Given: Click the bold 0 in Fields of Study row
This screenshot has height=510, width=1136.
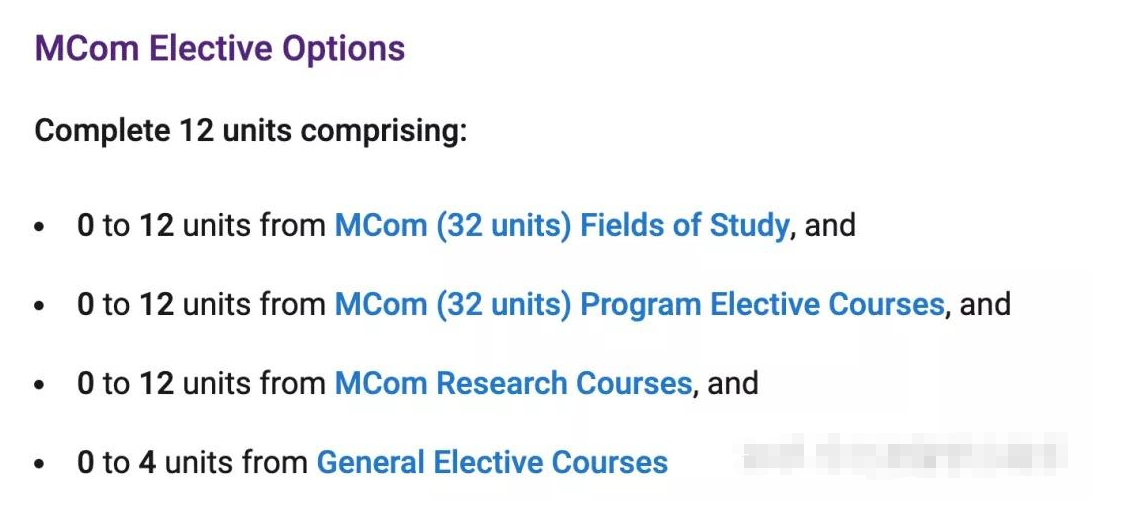Looking at the screenshot, I should [x=85, y=225].
